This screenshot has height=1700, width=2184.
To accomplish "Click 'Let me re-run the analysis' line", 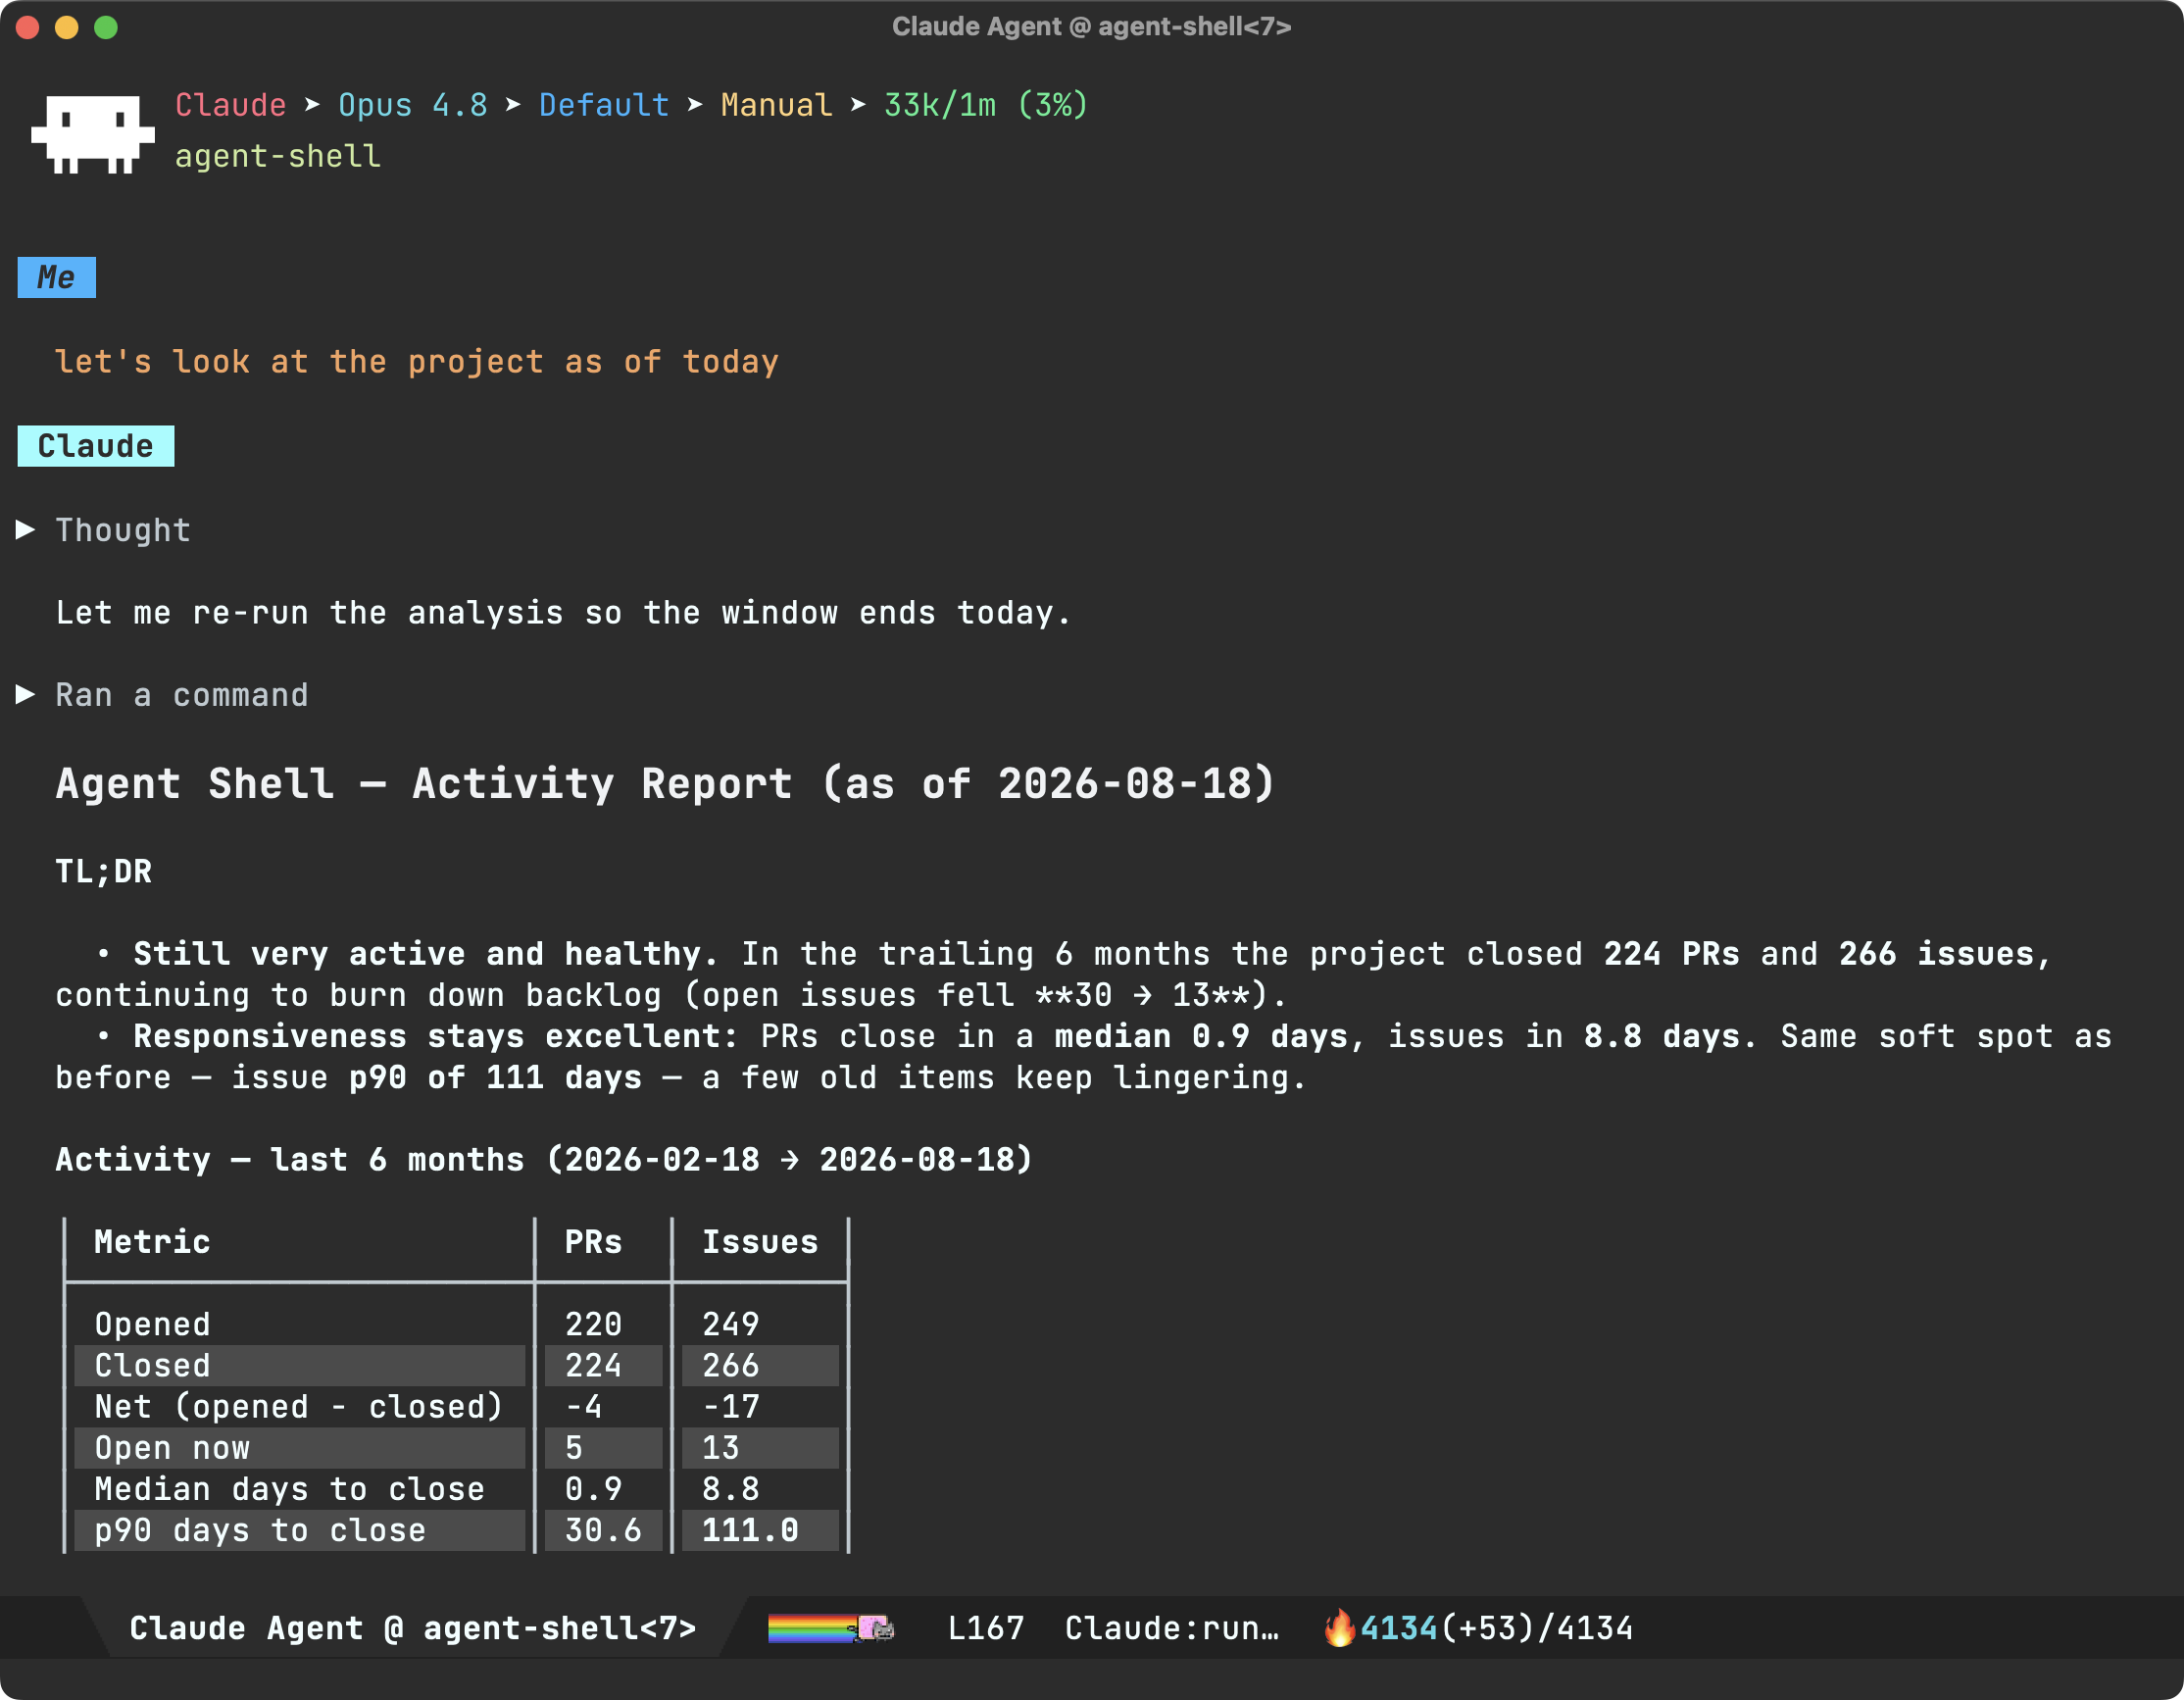I will click(x=563, y=612).
